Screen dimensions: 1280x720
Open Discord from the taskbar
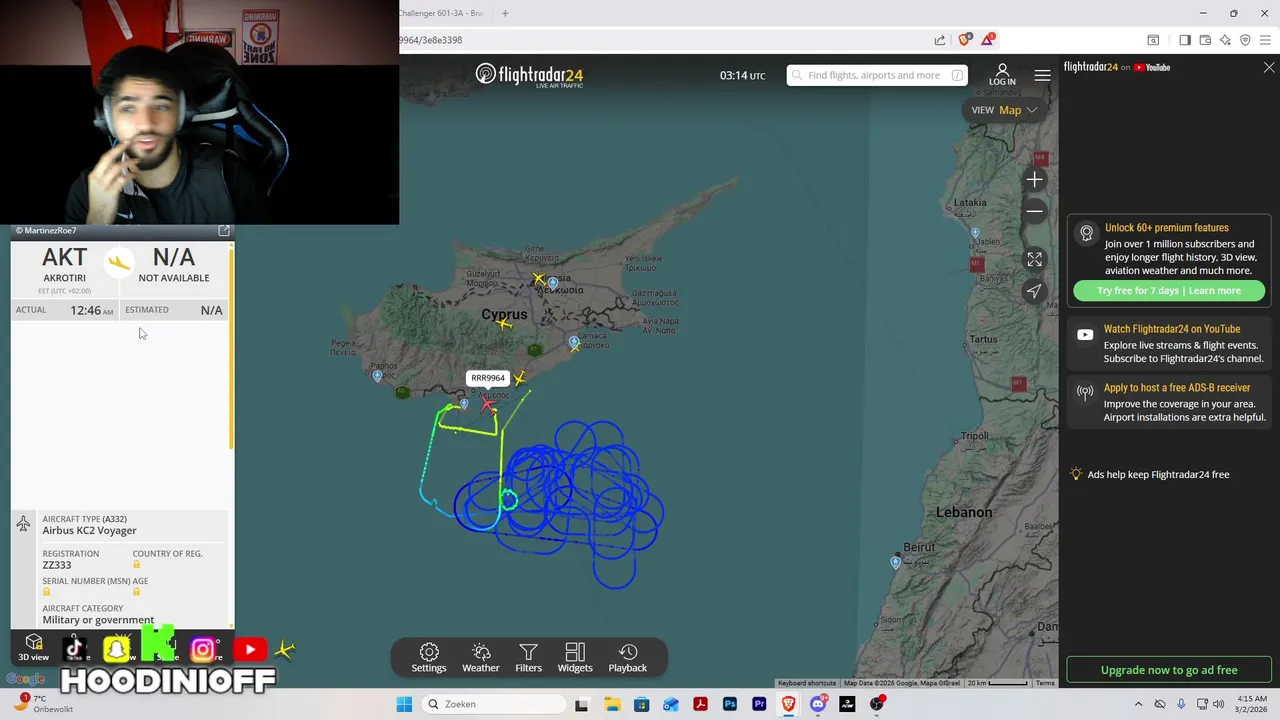click(x=818, y=704)
